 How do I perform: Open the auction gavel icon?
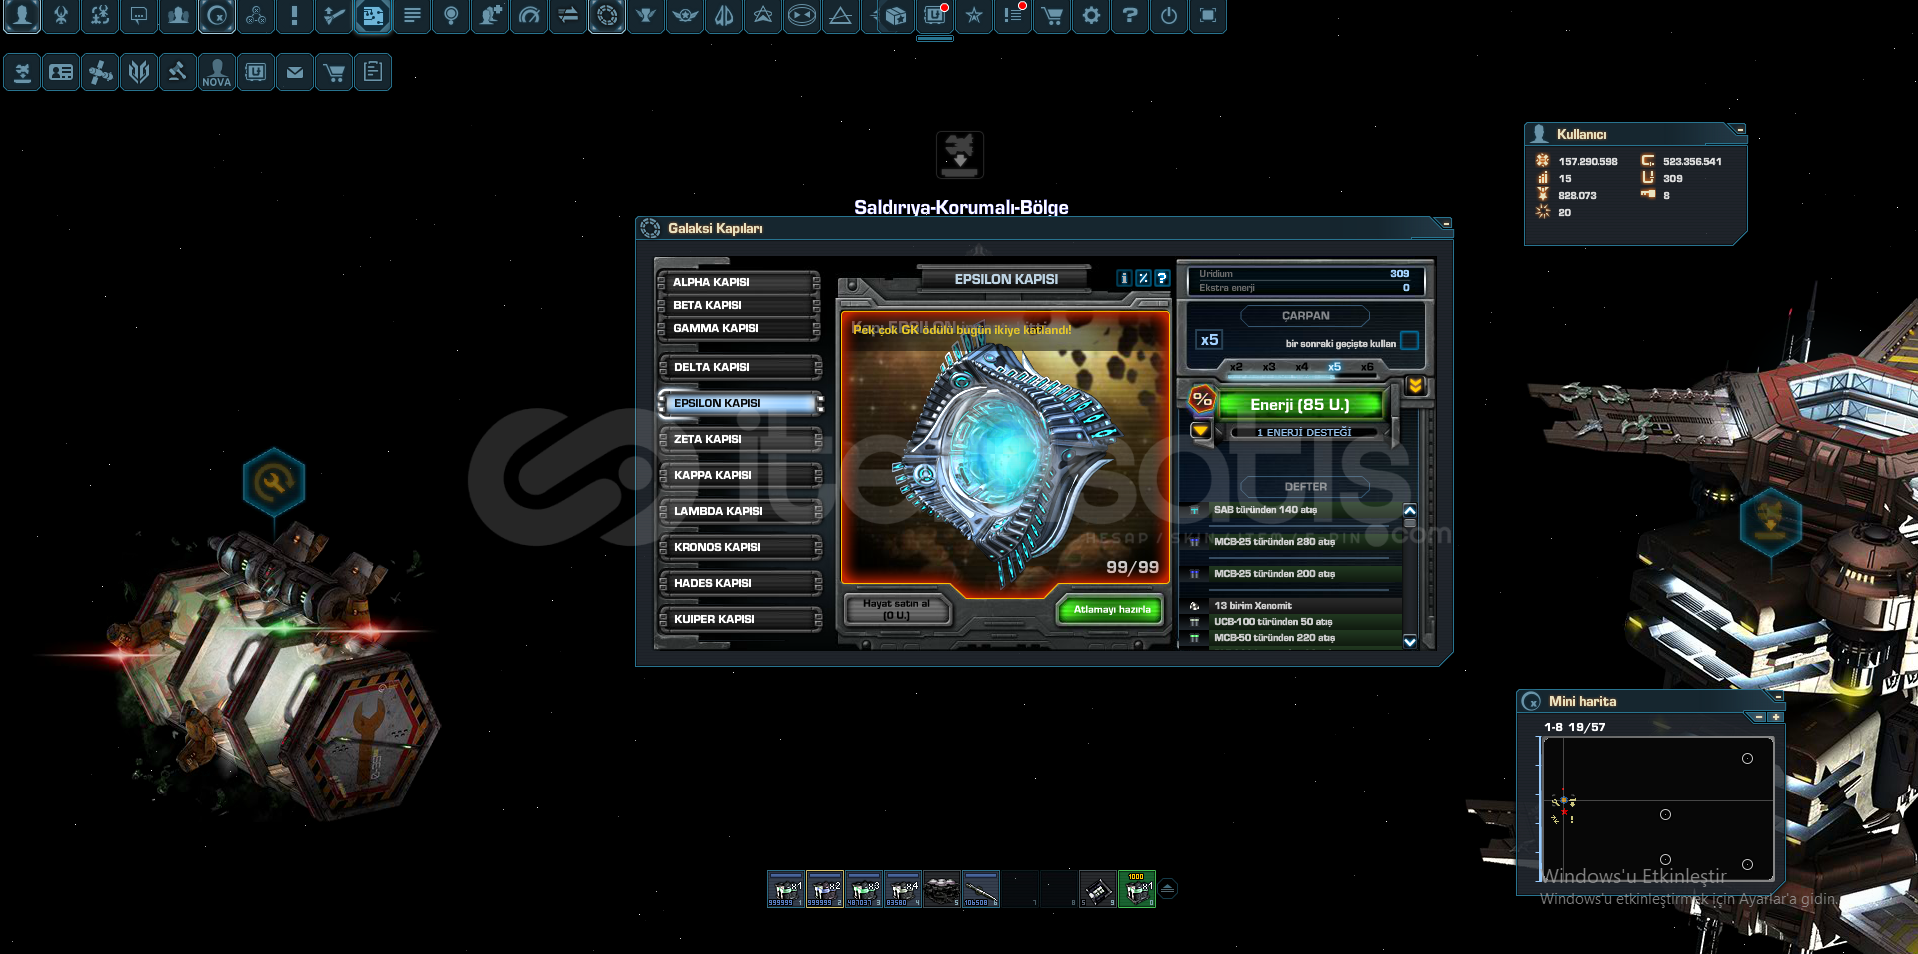tap(178, 72)
